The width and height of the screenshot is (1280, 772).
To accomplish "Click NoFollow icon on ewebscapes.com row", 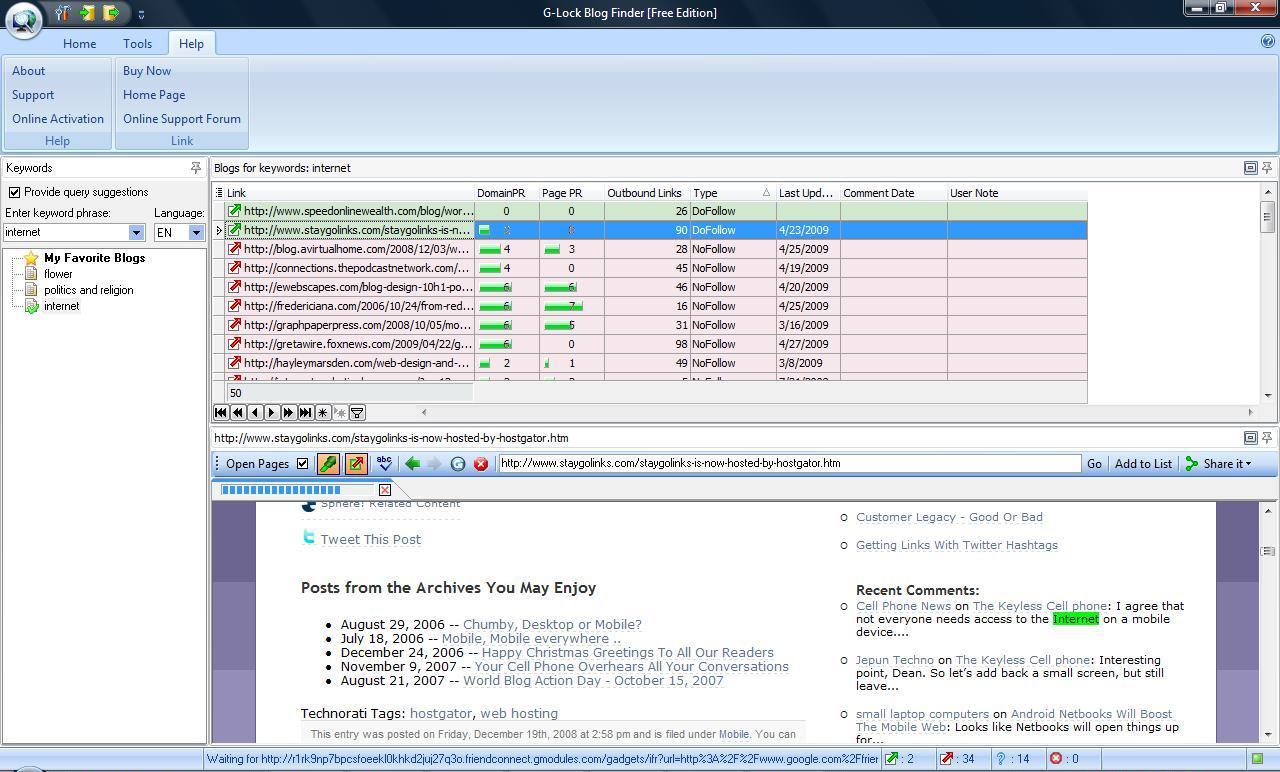I will point(235,287).
